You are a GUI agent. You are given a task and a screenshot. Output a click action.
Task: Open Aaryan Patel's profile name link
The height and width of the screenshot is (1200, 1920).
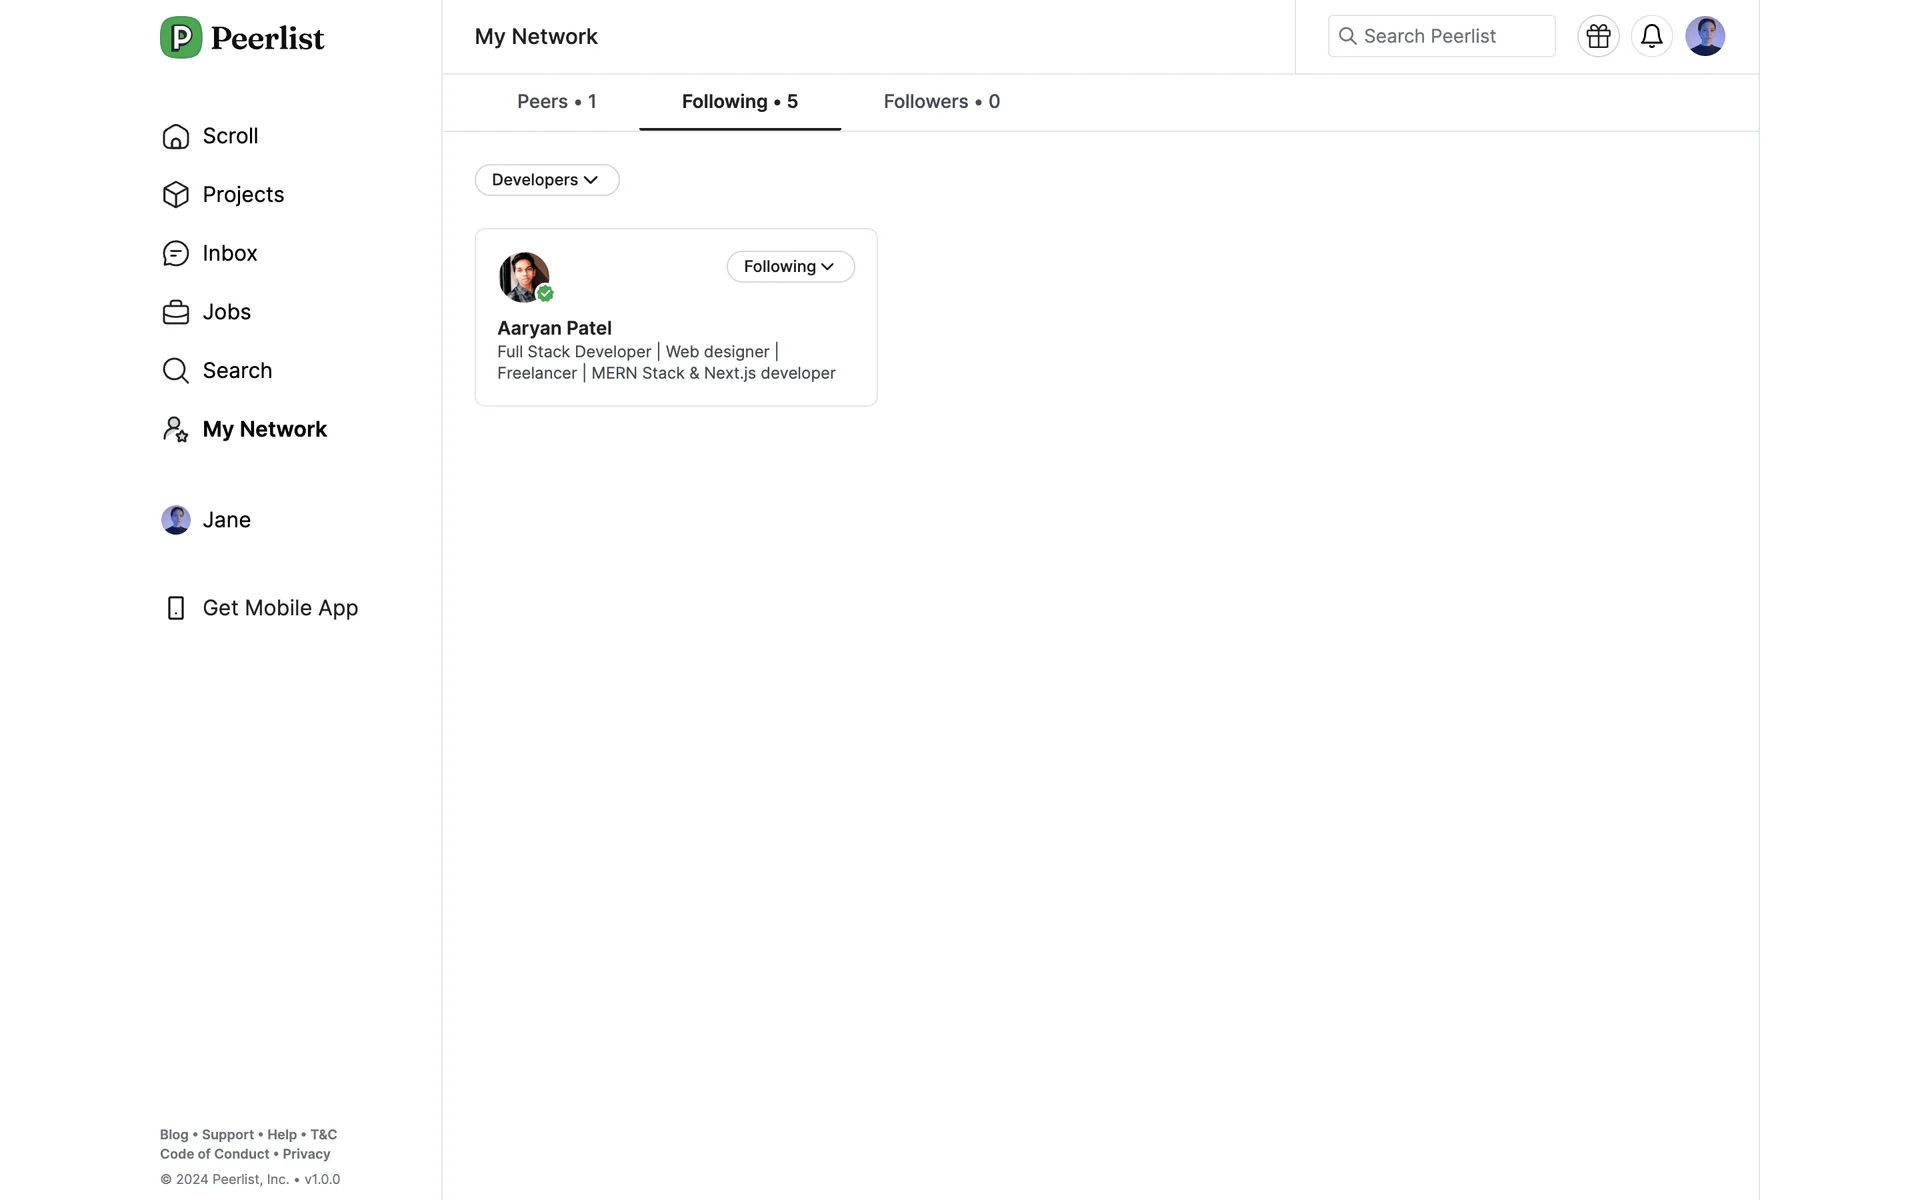tap(554, 328)
